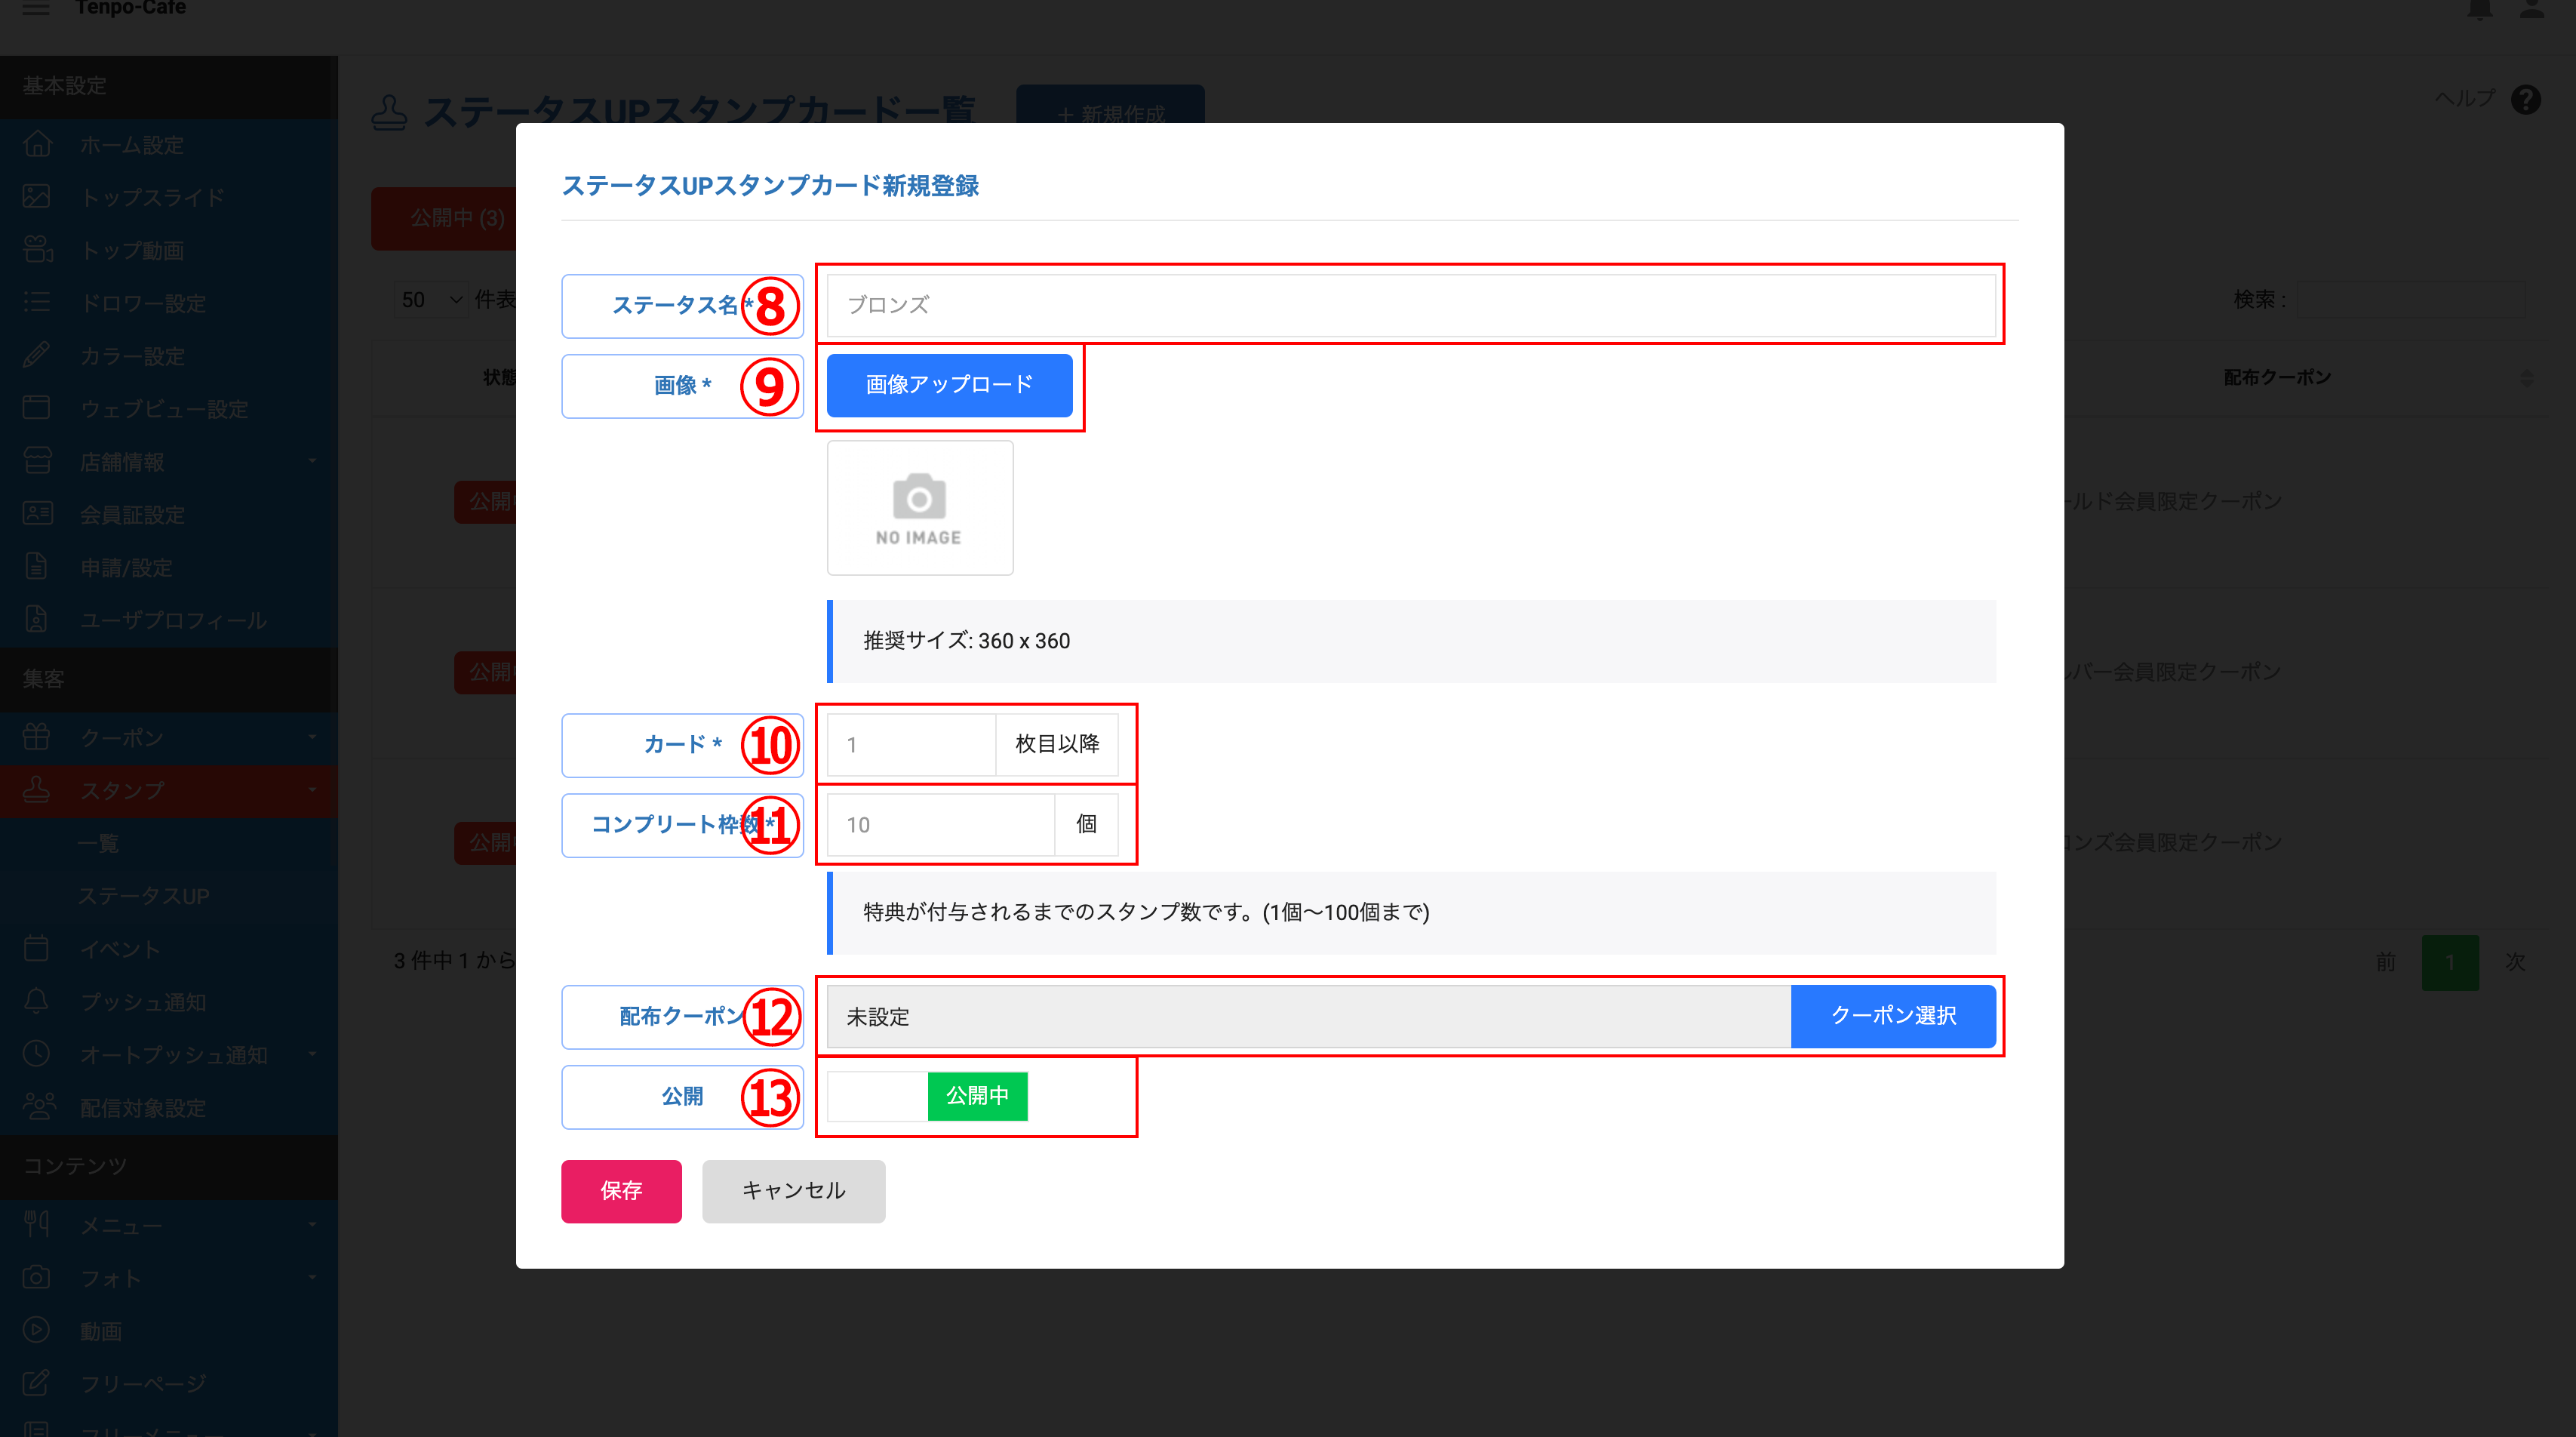Image resolution: width=2576 pixels, height=1437 pixels.
Task: Click the profile icon for ユーザプロフィール
Action: click(x=37, y=620)
